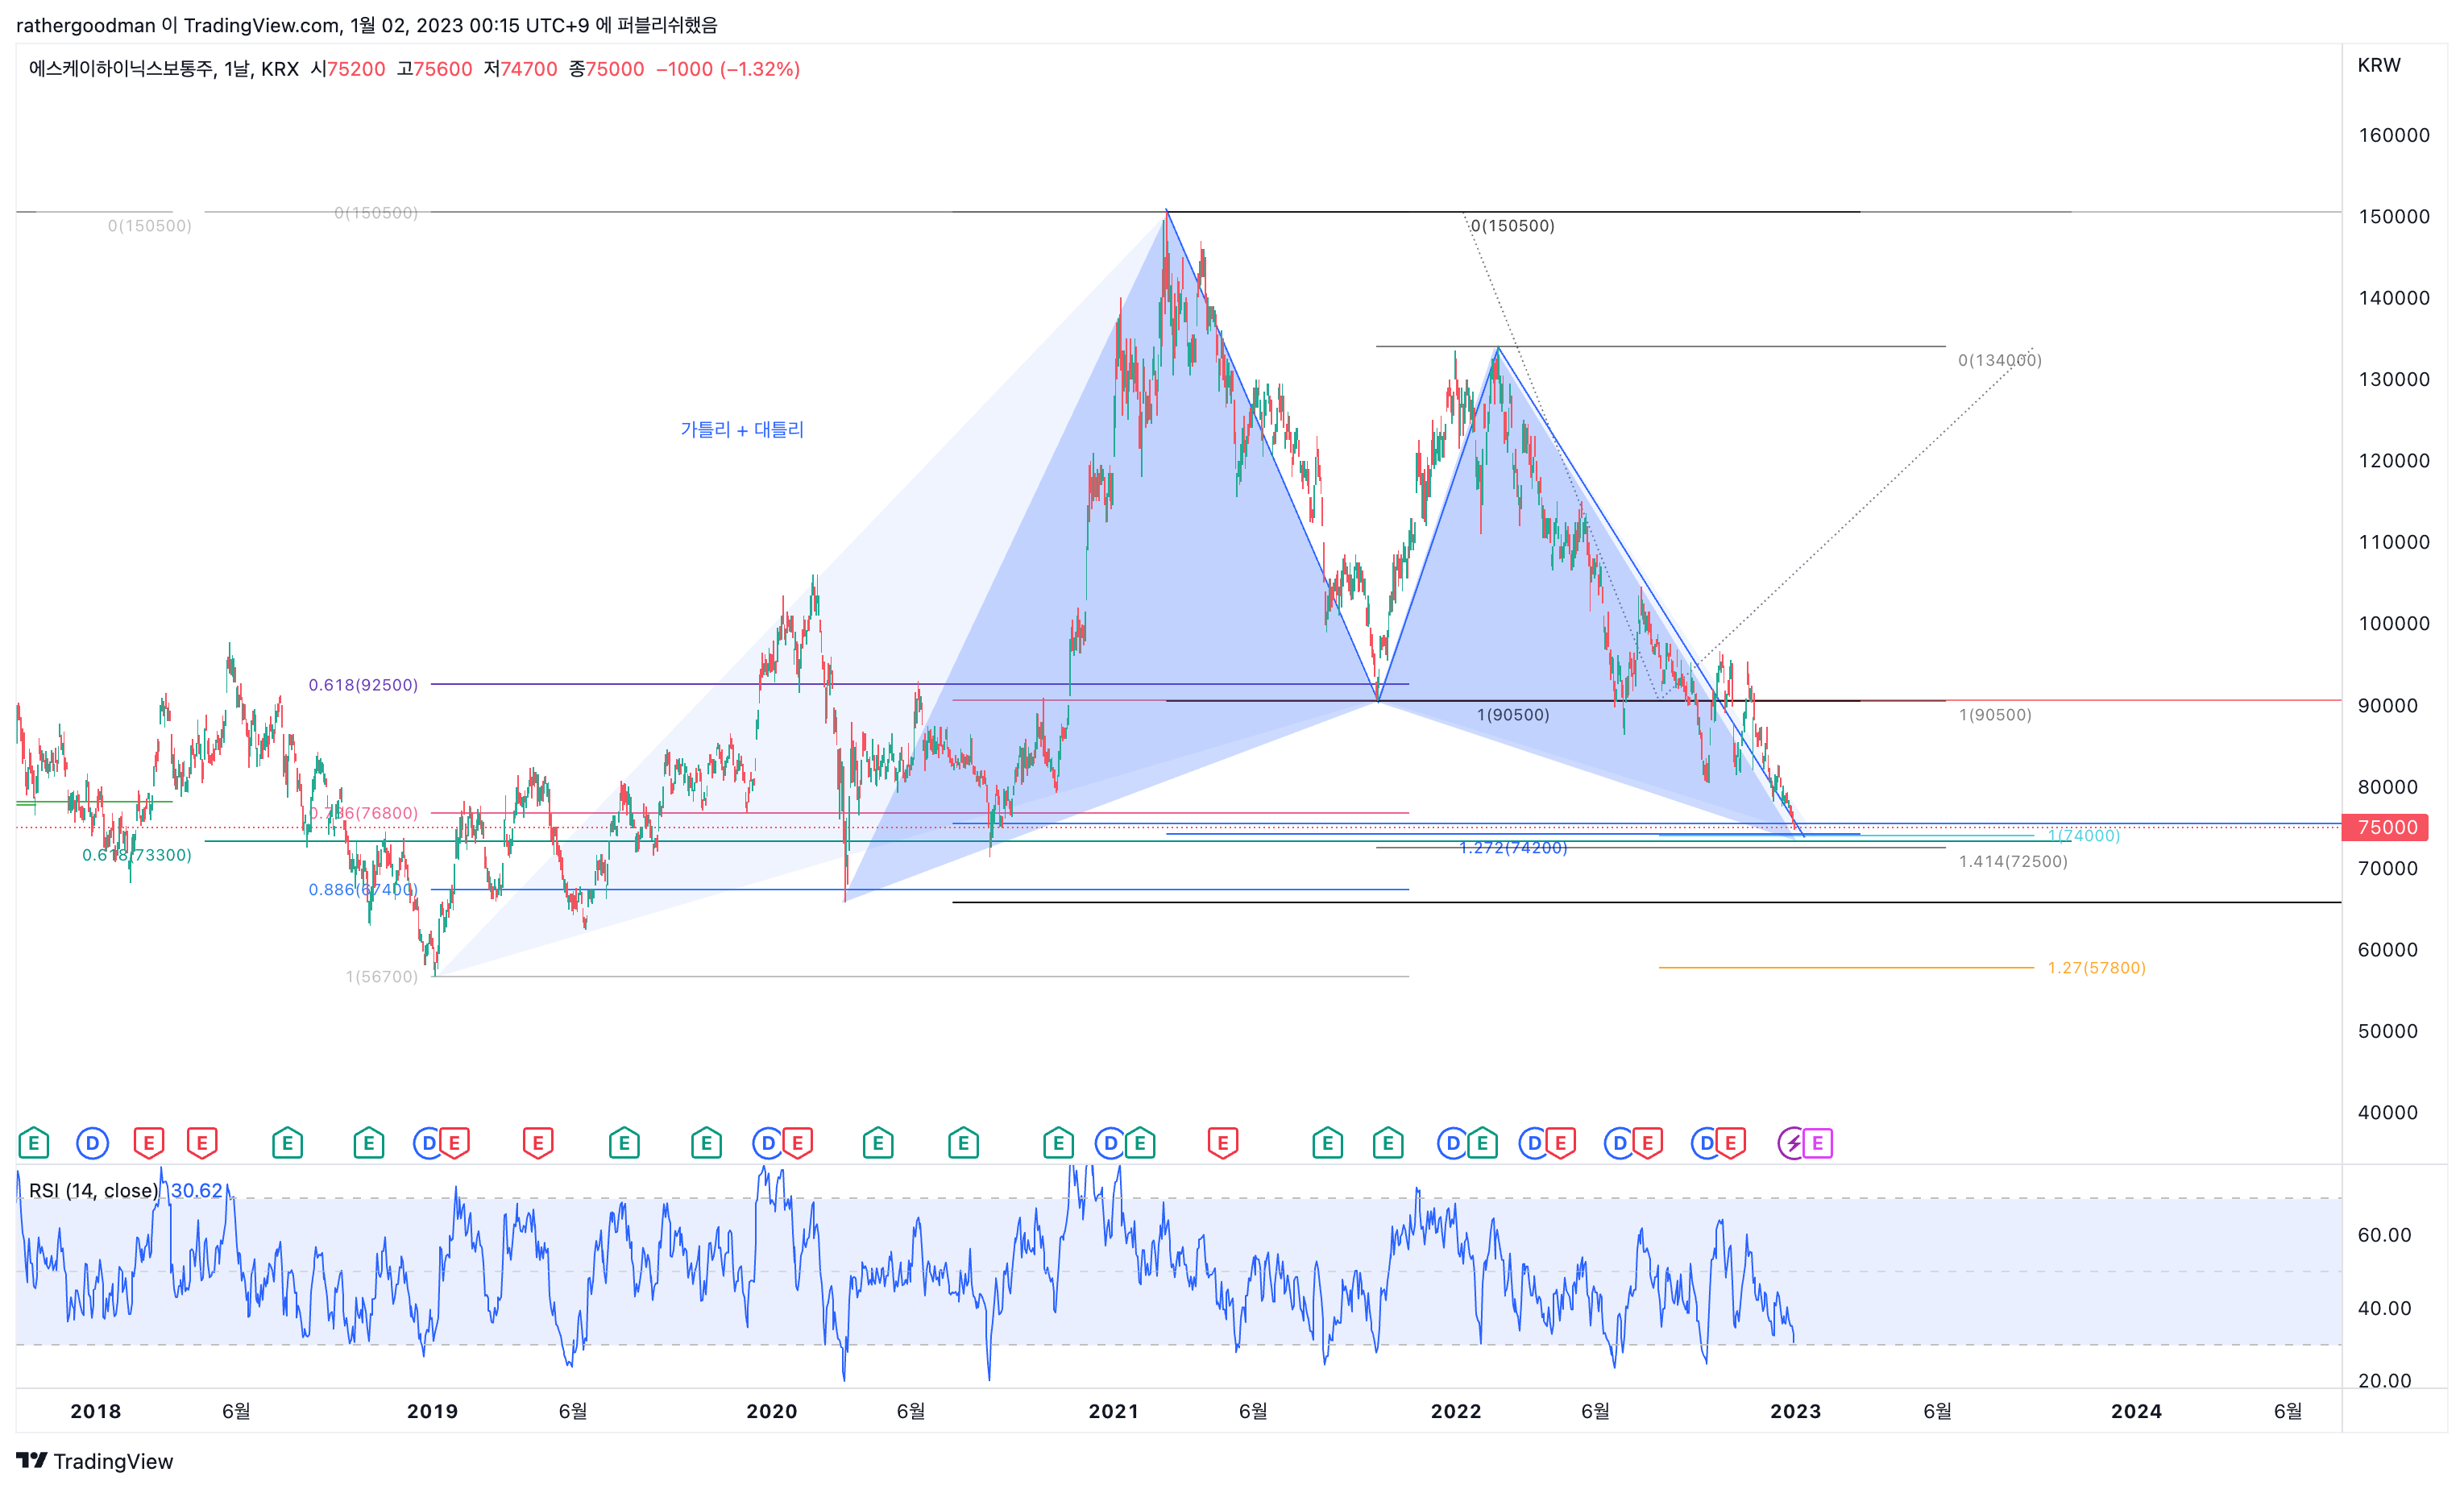The height and width of the screenshot is (1489, 2464).
Task: Click the 2019 label on time axis
Action: 432,1411
